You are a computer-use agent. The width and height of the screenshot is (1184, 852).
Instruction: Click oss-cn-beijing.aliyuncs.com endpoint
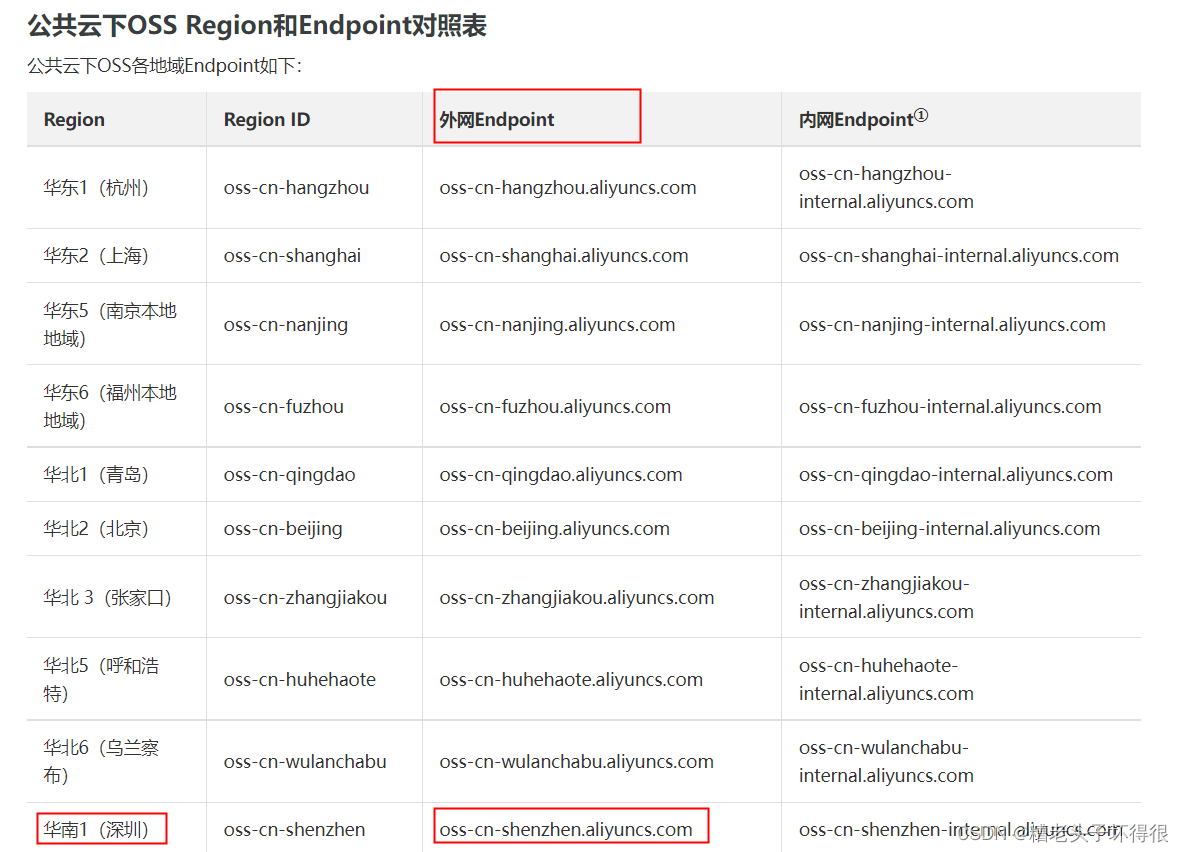(554, 529)
